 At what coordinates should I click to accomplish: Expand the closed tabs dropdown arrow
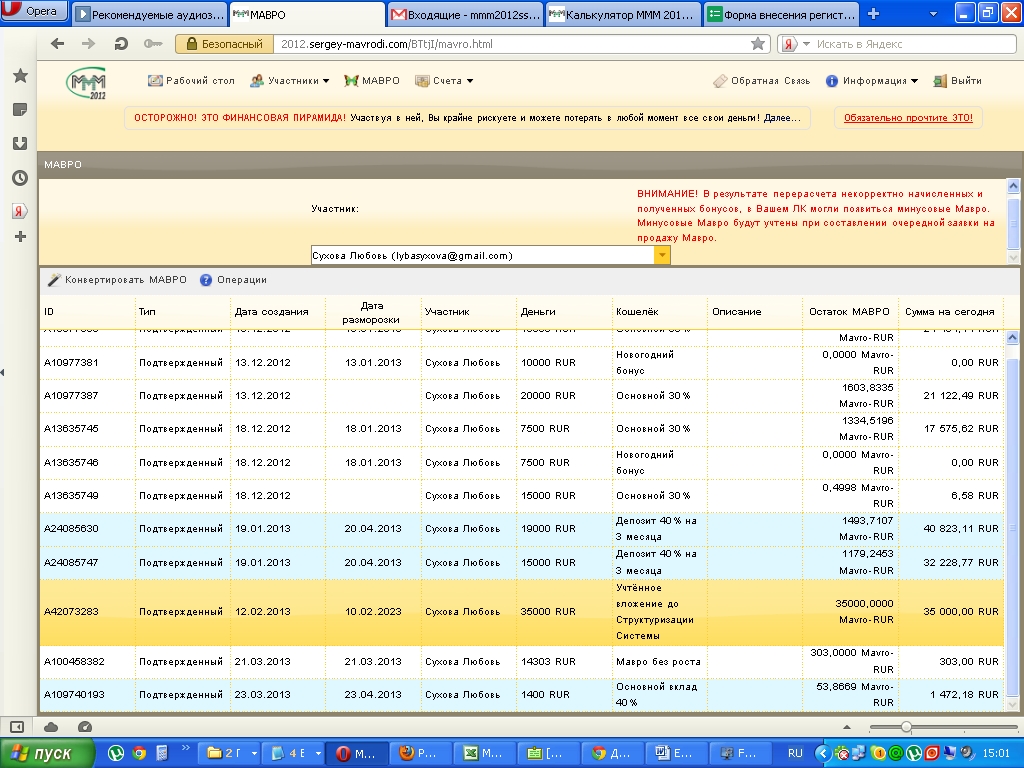933,14
